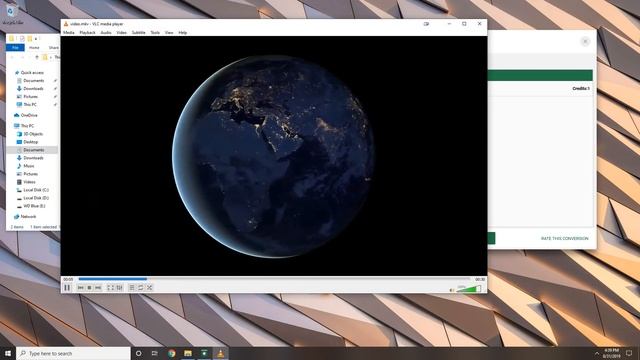Image resolution: width=640 pixels, height=360 pixels.
Task: Open Documents under Quick access
Action: point(33,81)
